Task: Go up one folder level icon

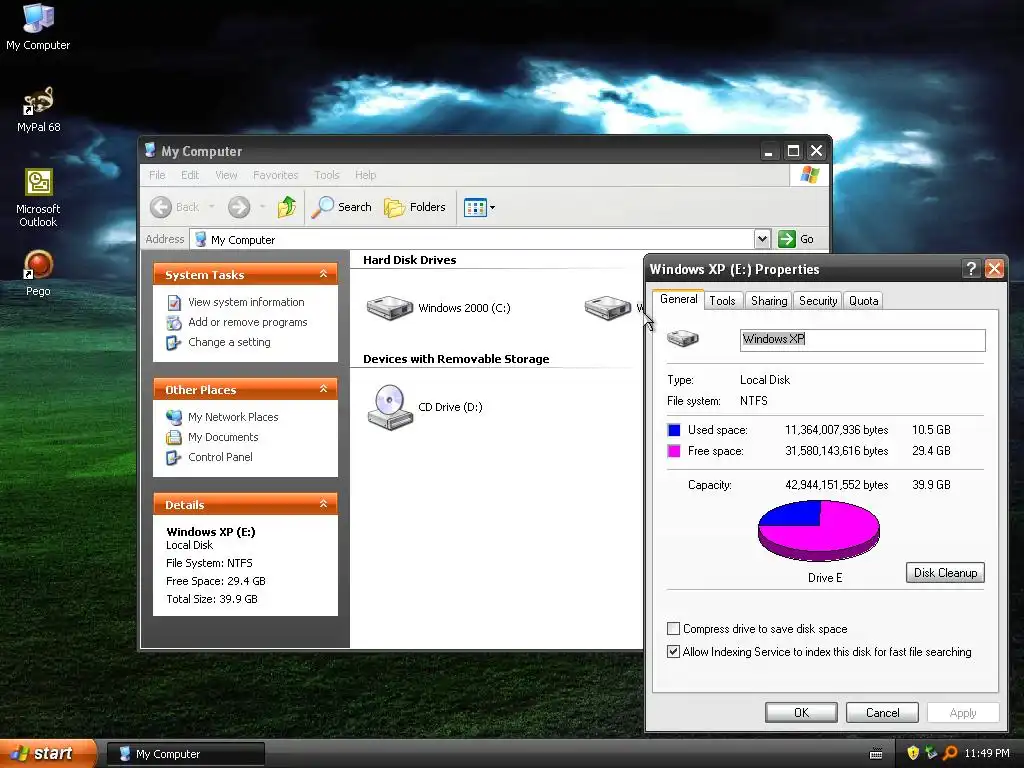Action: (287, 207)
